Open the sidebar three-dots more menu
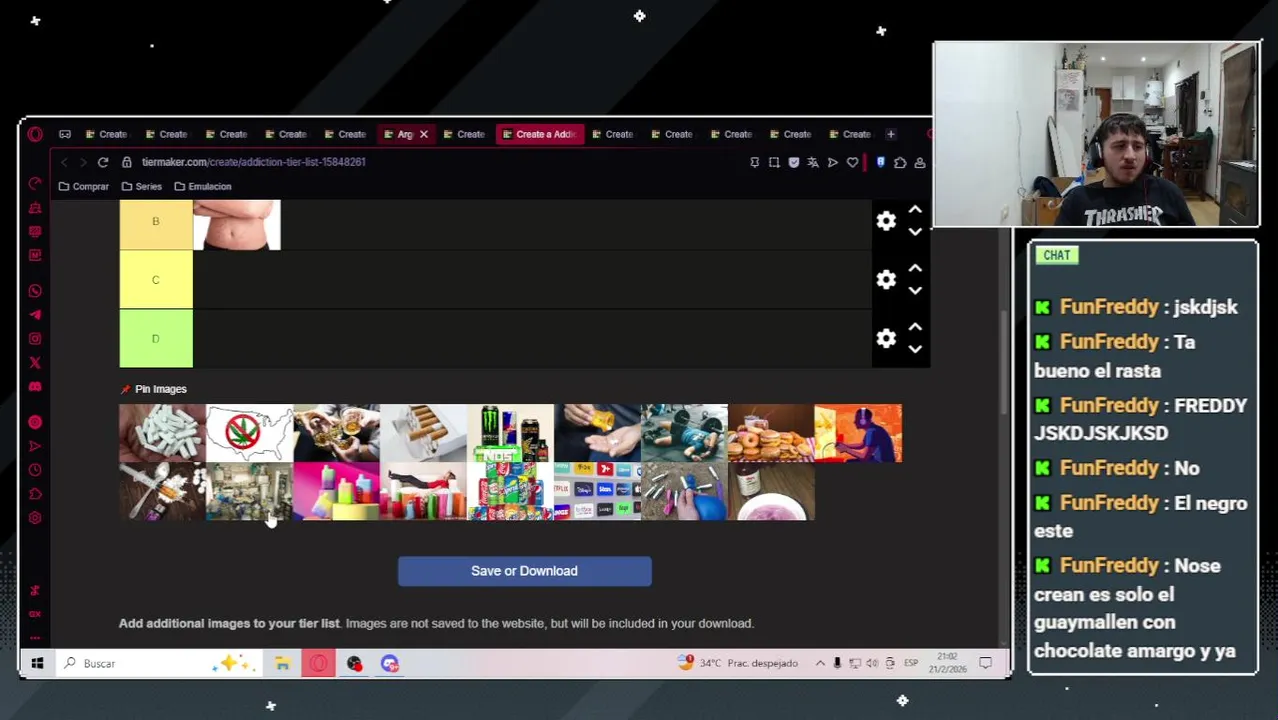 [x=35, y=637]
